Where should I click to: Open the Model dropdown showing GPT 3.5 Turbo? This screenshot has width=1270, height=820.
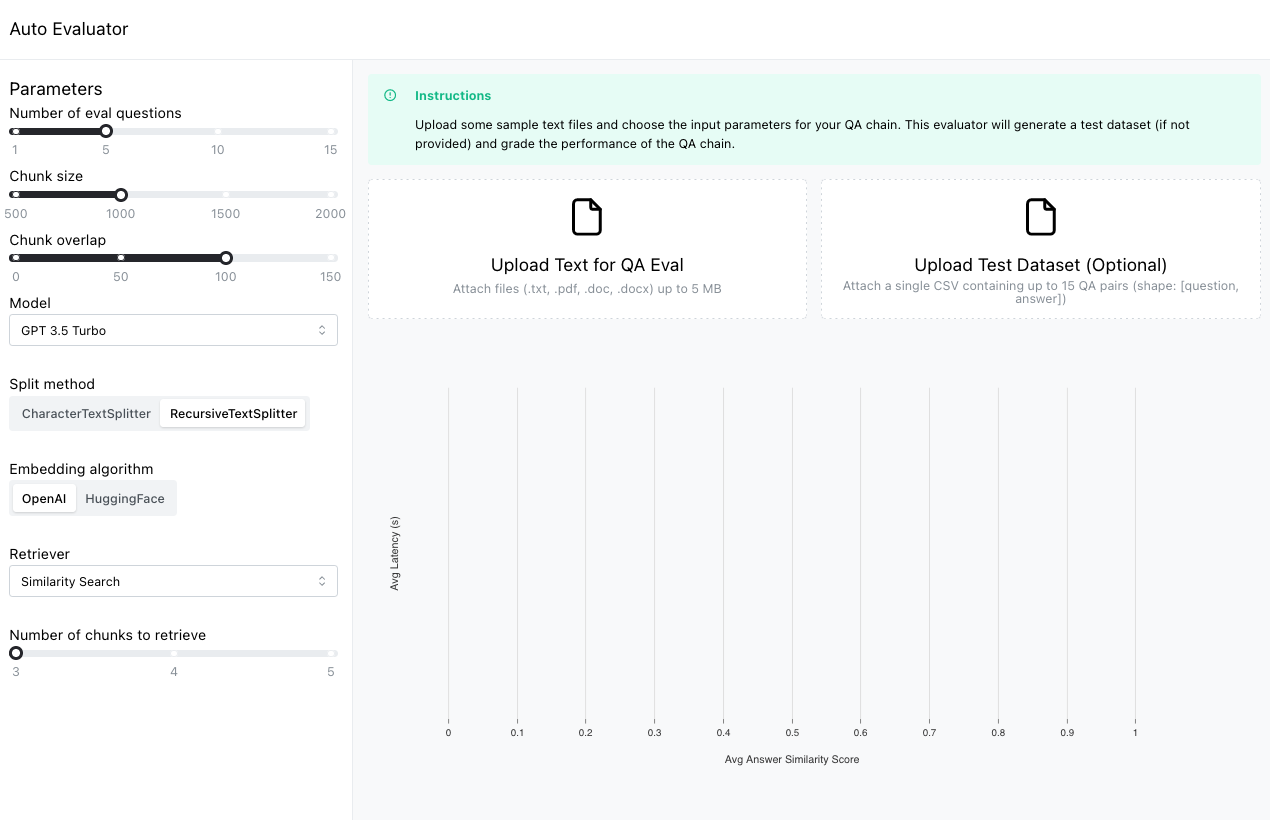pos(173,330)
